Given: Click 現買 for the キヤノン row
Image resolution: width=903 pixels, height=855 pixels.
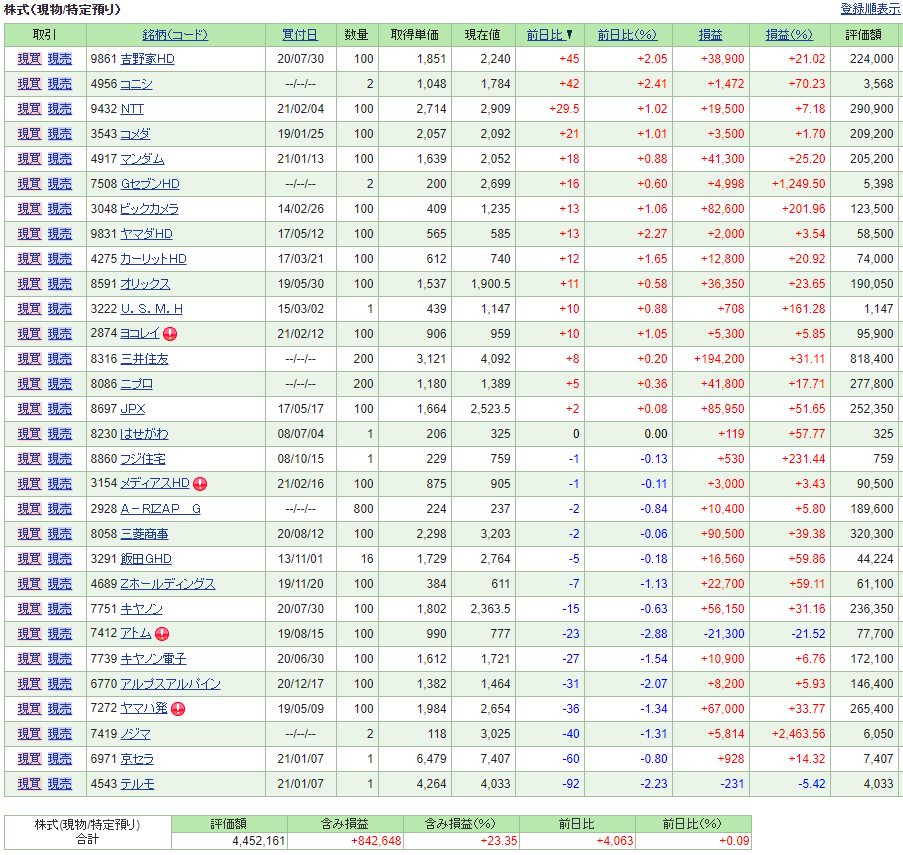Looking at the screenshot, I should [x=29, y=609].
